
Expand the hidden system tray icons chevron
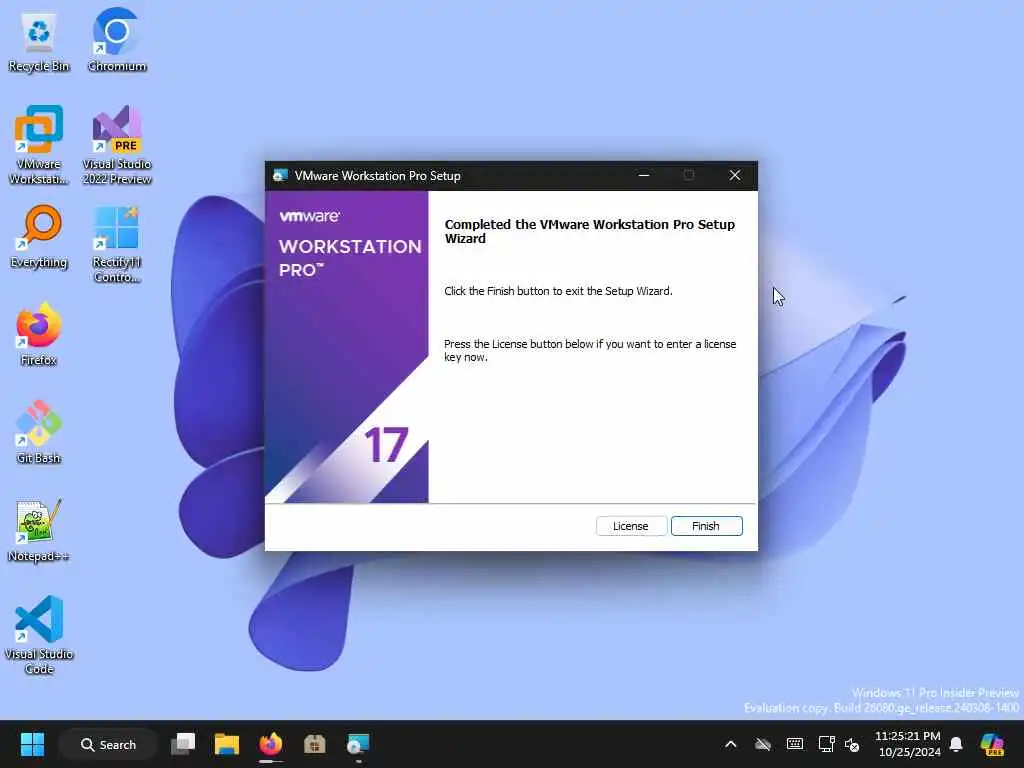[731, 744]
